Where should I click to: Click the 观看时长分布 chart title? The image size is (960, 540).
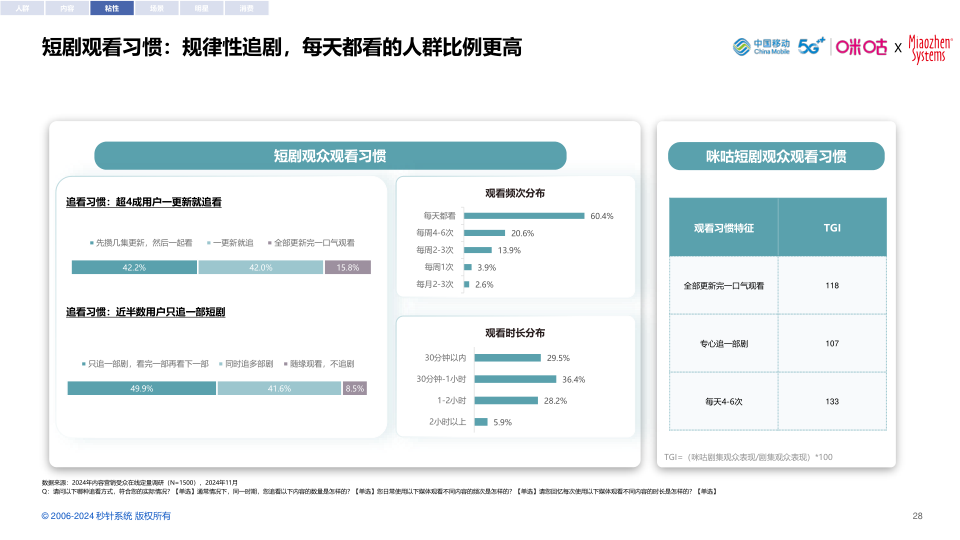515,333
